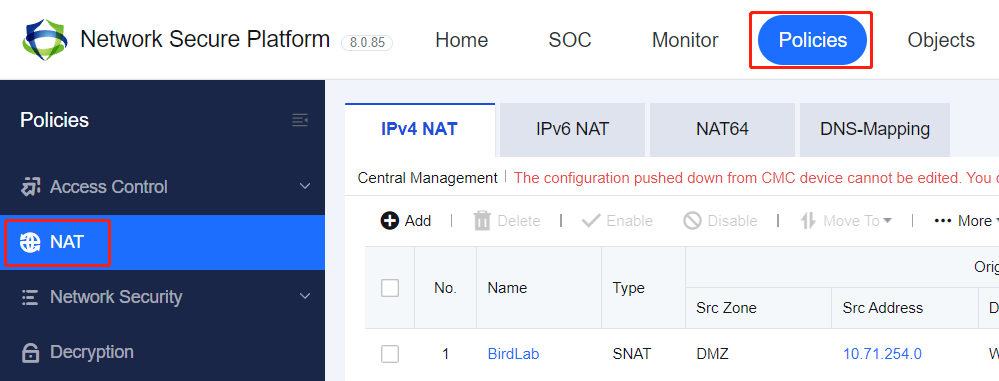Image resolution: width=999 pixels, height=381 pixels.
Task: Open the 10.71.254.0 source address link
Action: pos(882,354)
